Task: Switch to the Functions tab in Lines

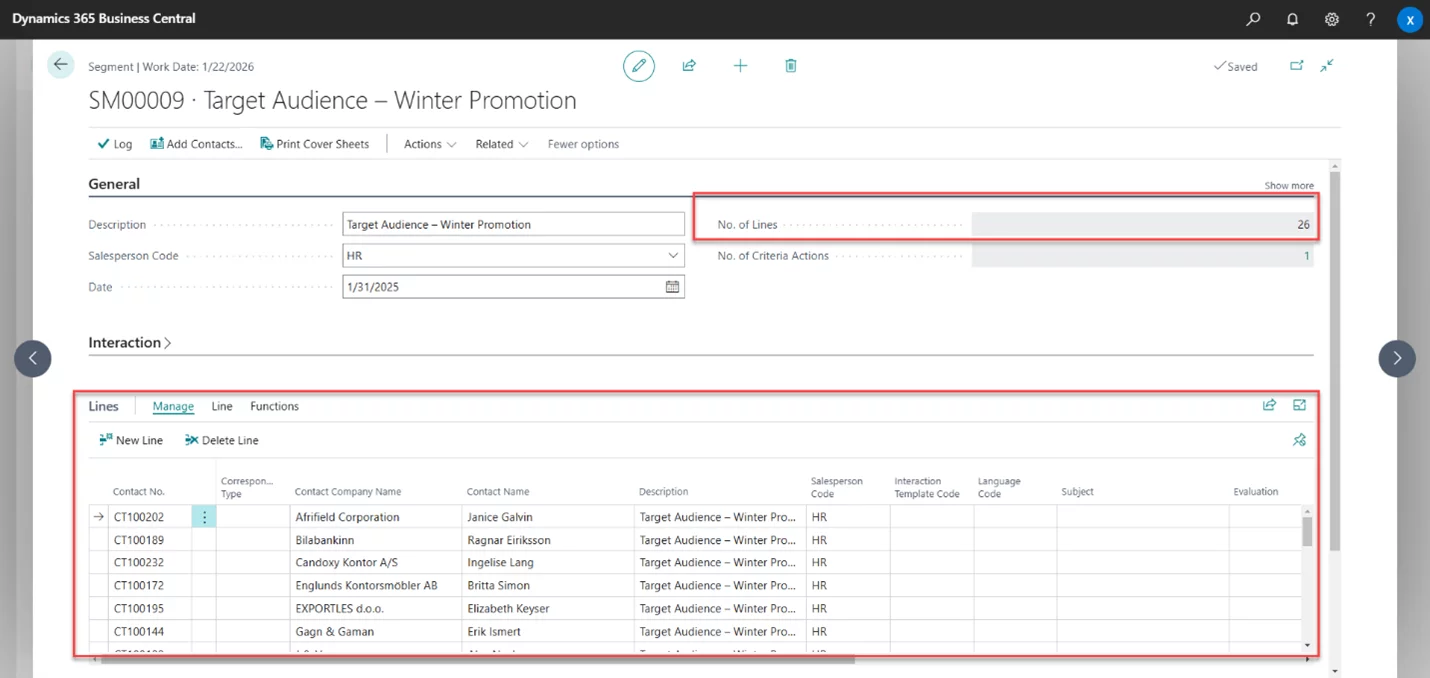Action: coord(274,406)
